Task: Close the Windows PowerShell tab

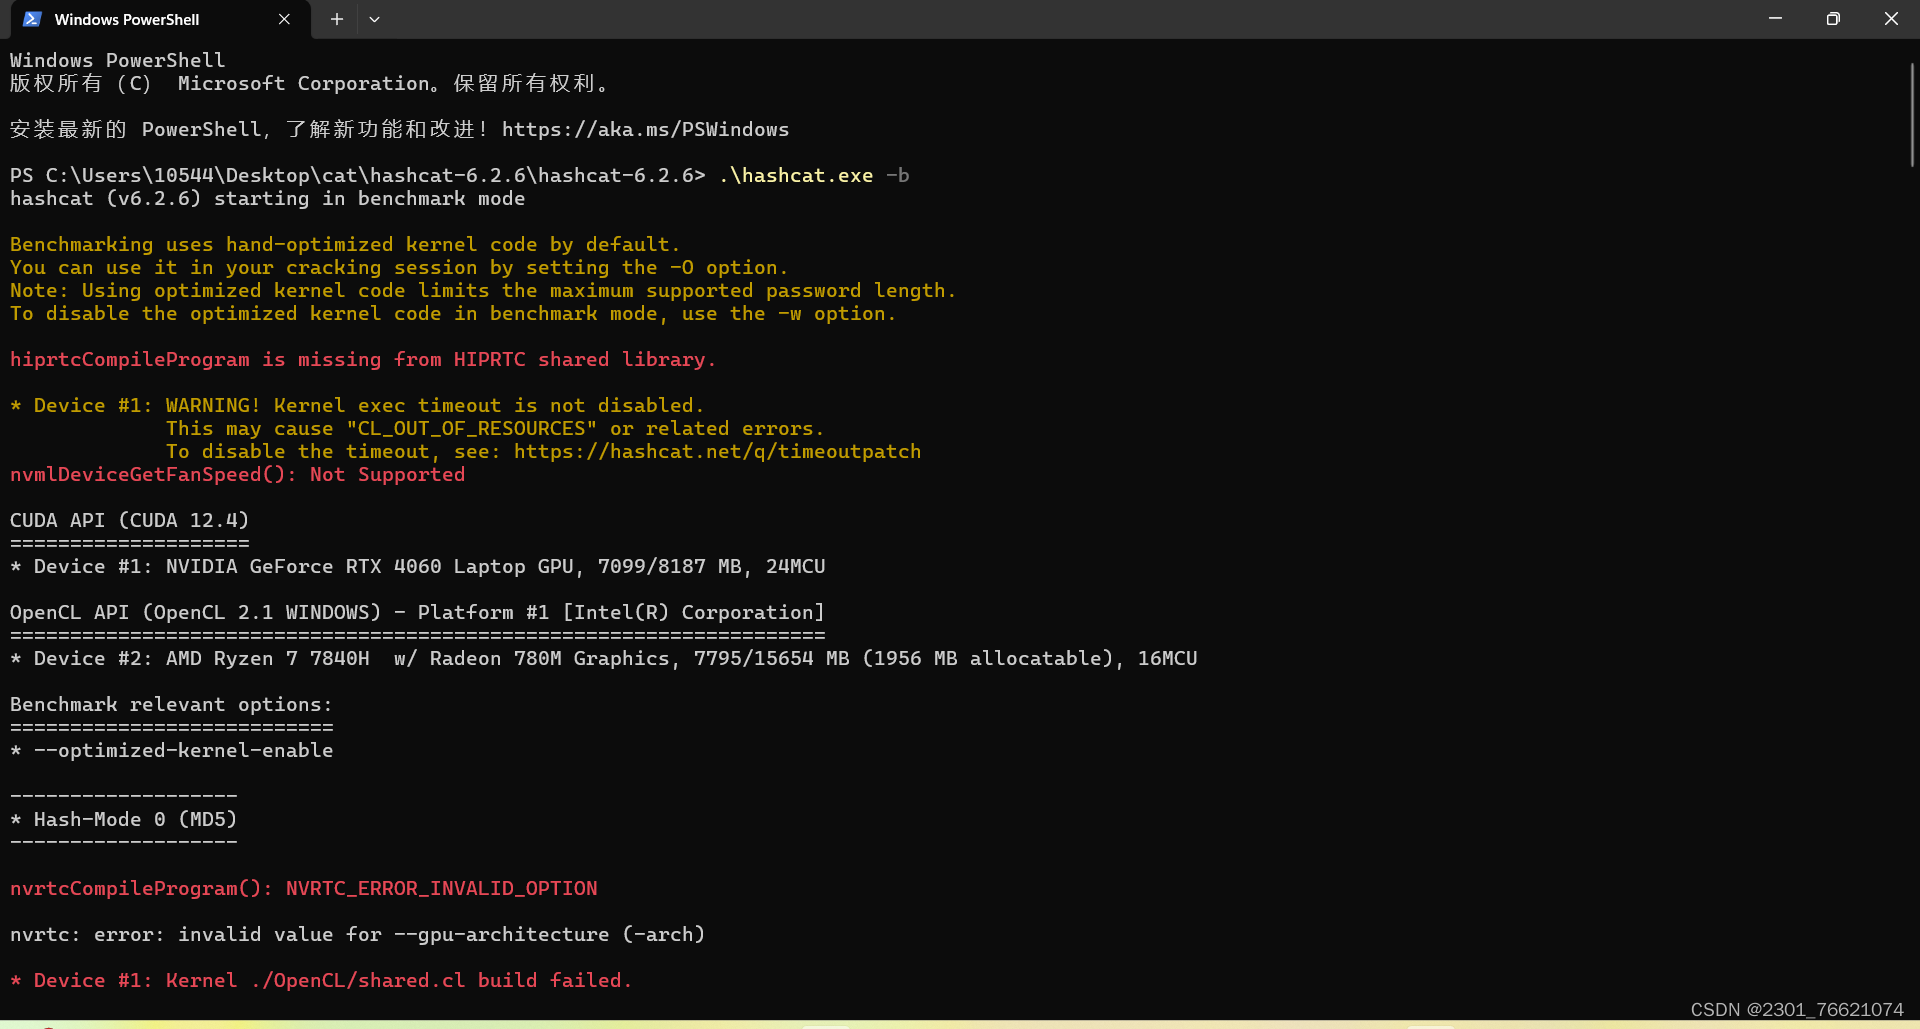Action: [284, 19]
